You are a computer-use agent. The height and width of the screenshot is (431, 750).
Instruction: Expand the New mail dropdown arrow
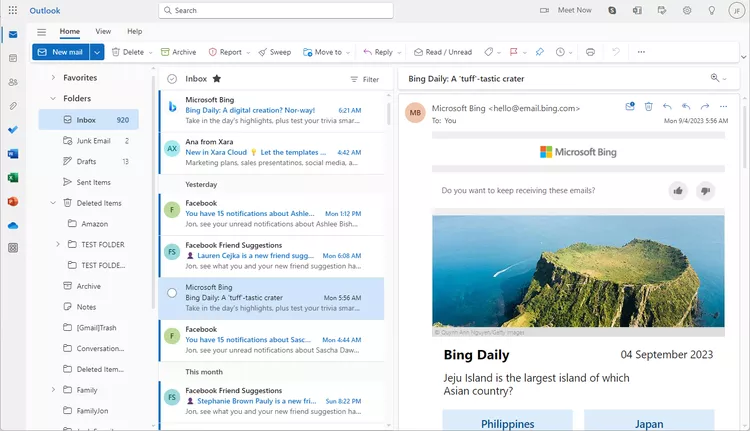(97, 52)
